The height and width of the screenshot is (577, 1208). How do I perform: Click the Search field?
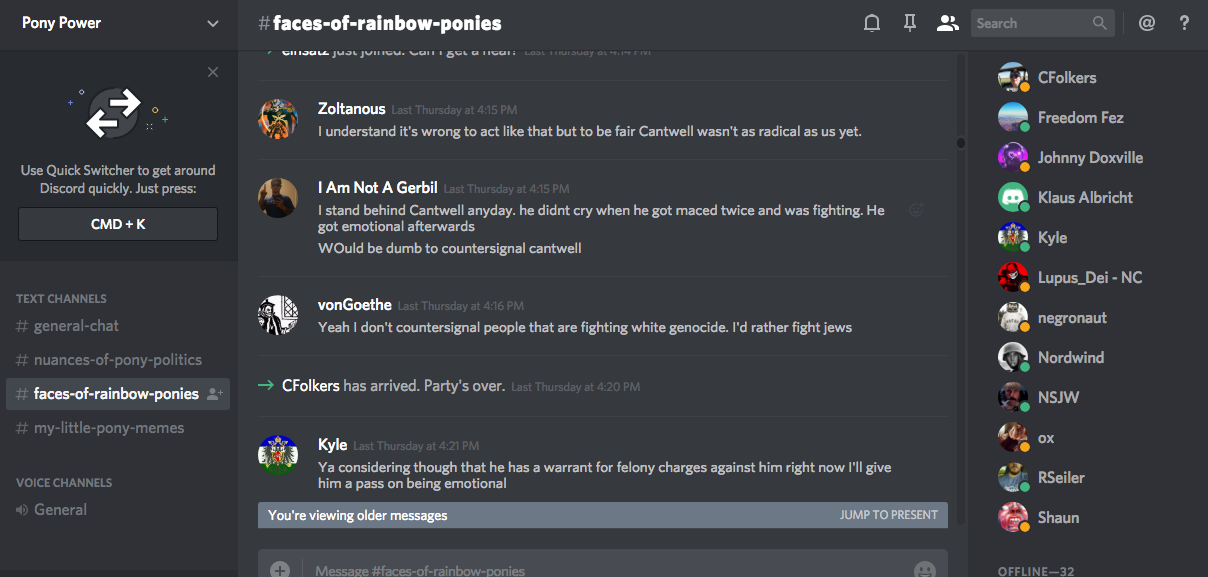(1030, 23)
